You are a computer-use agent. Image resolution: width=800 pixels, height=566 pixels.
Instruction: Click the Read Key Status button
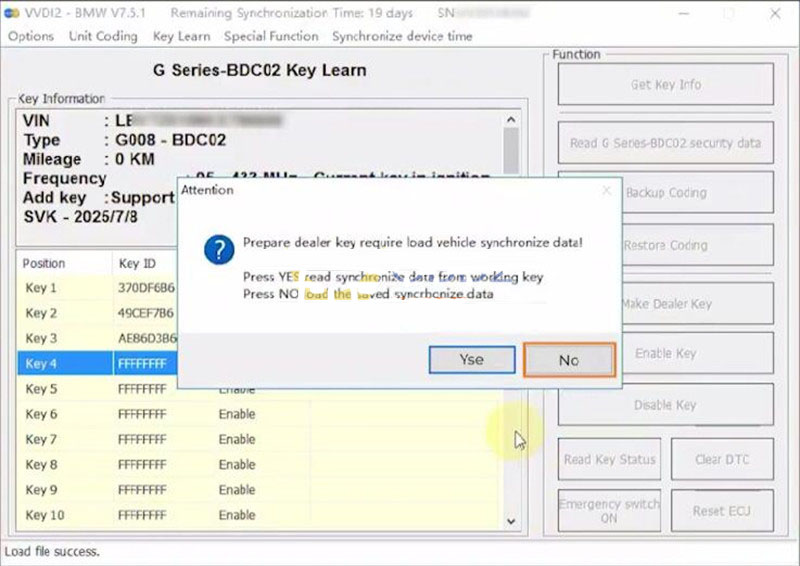coord(609,459)
